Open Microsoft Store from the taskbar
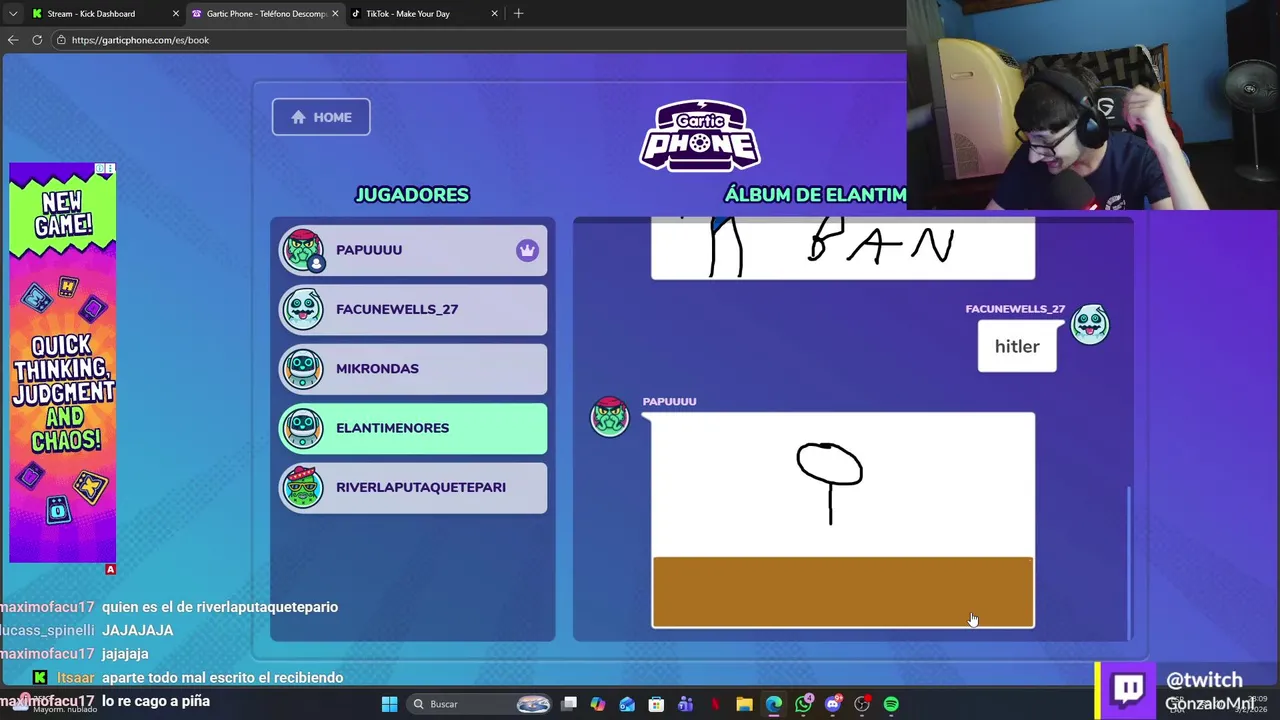 [x=656, y=704]
